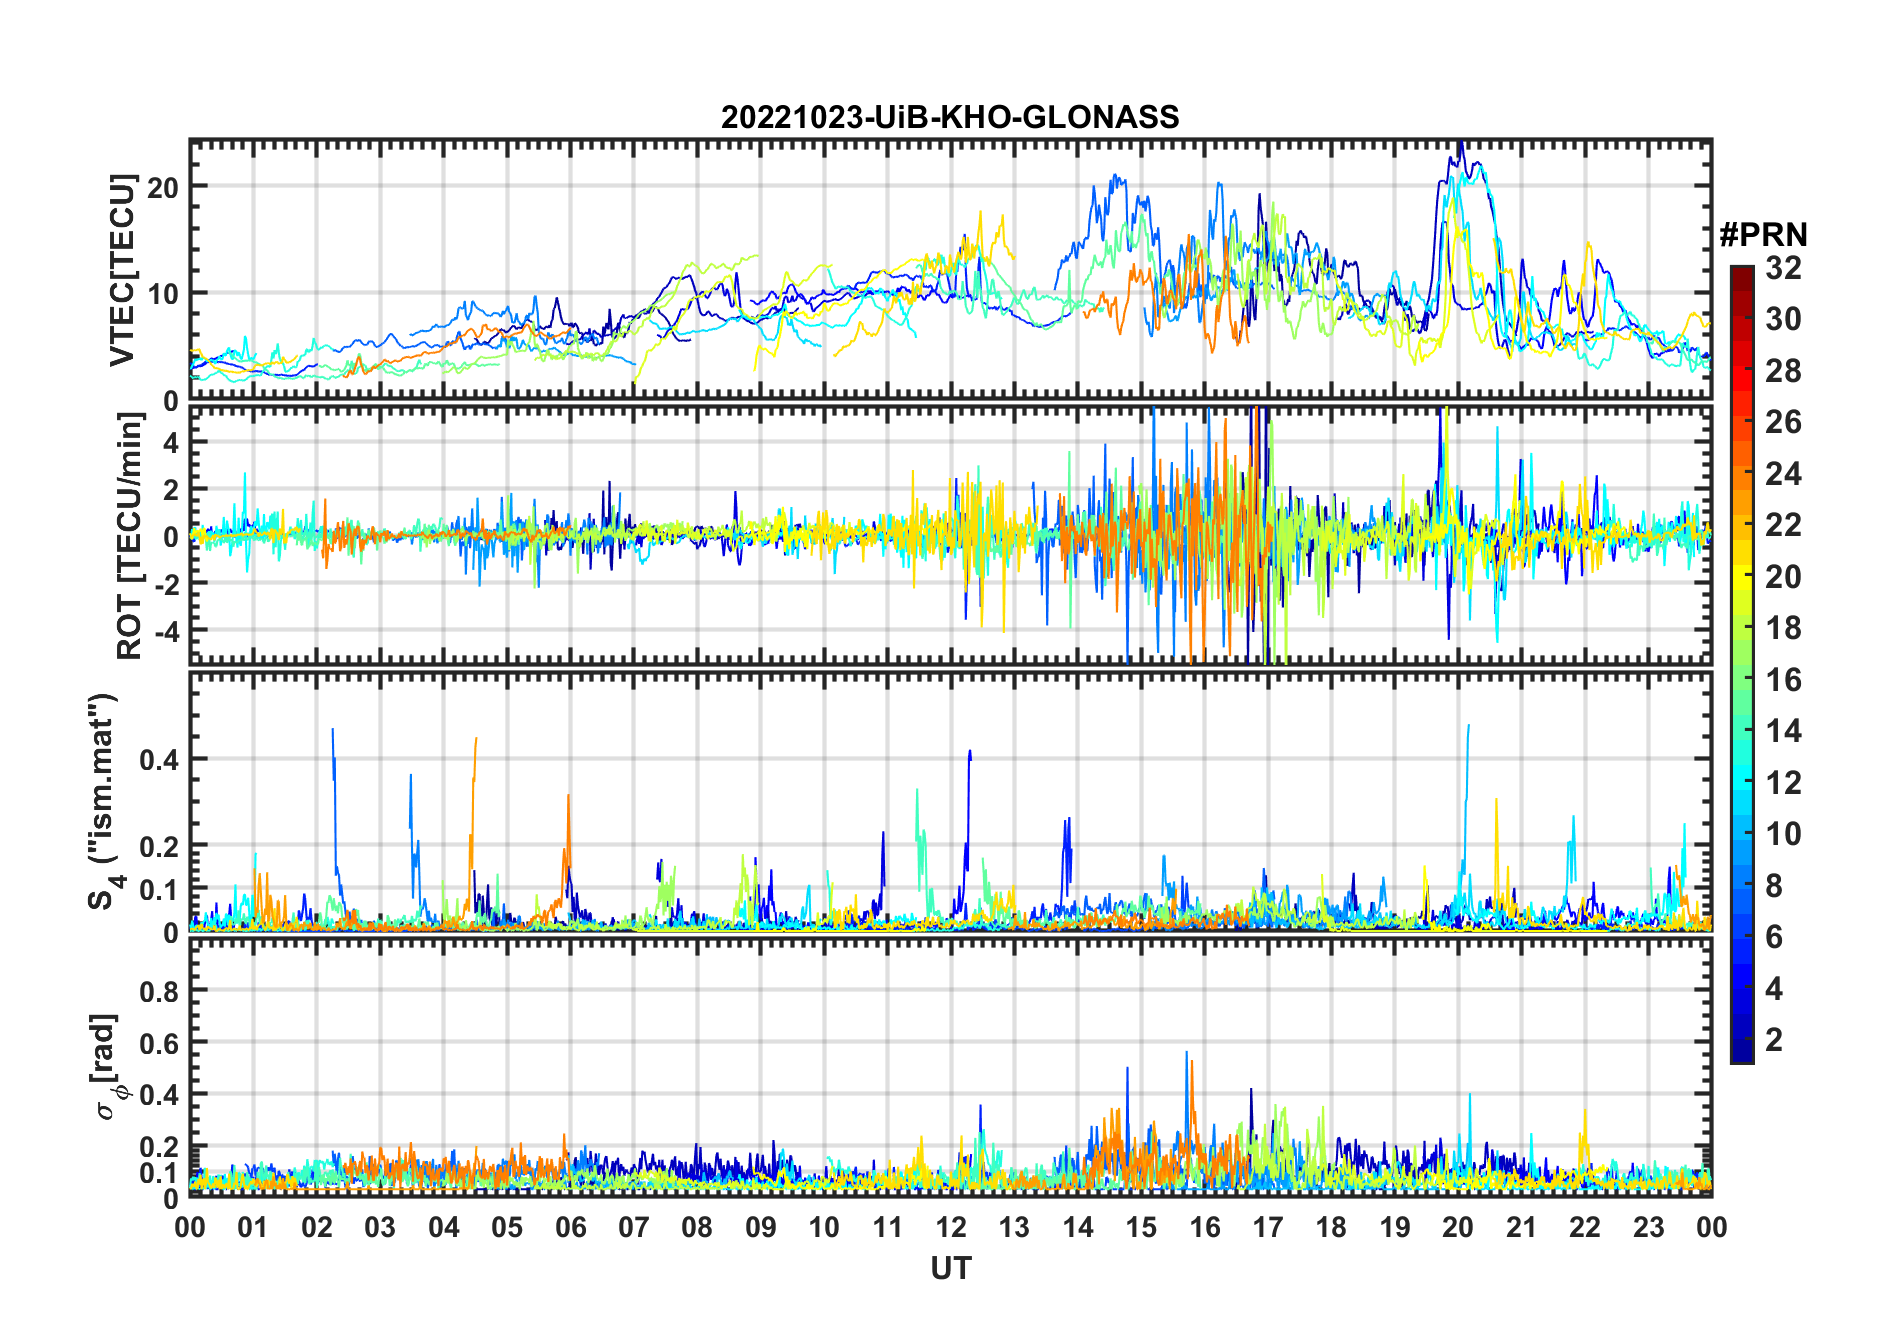Click the plot title "20221023-UiB-KHO-GLONASS"
1902x1330 pixels.
[x=950, y=118]
